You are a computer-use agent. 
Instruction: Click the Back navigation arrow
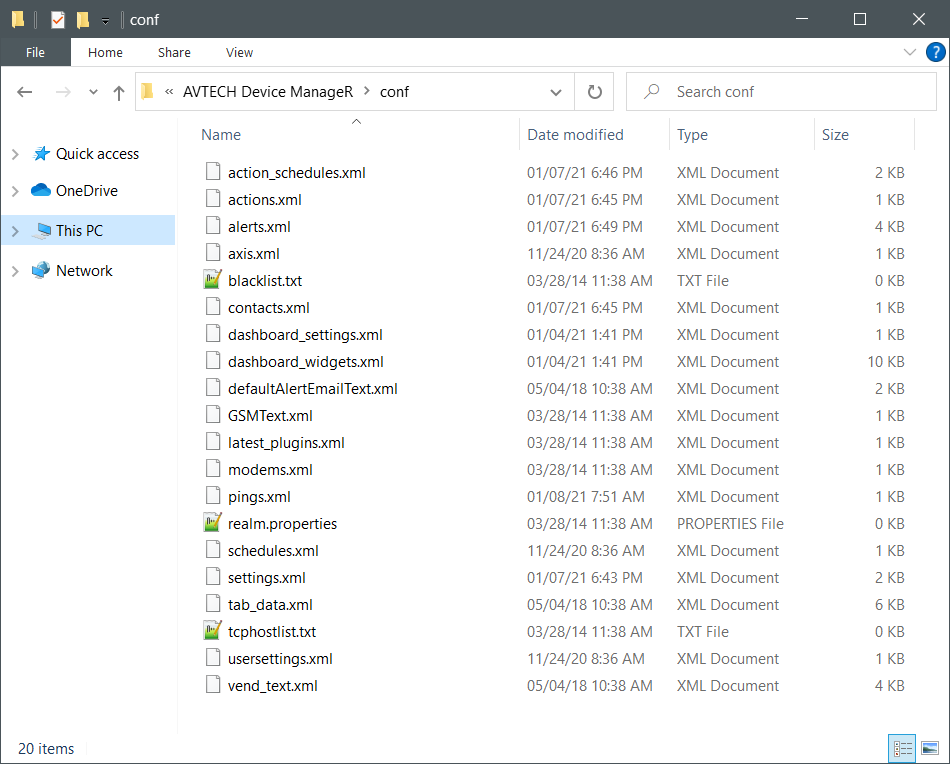25,92
